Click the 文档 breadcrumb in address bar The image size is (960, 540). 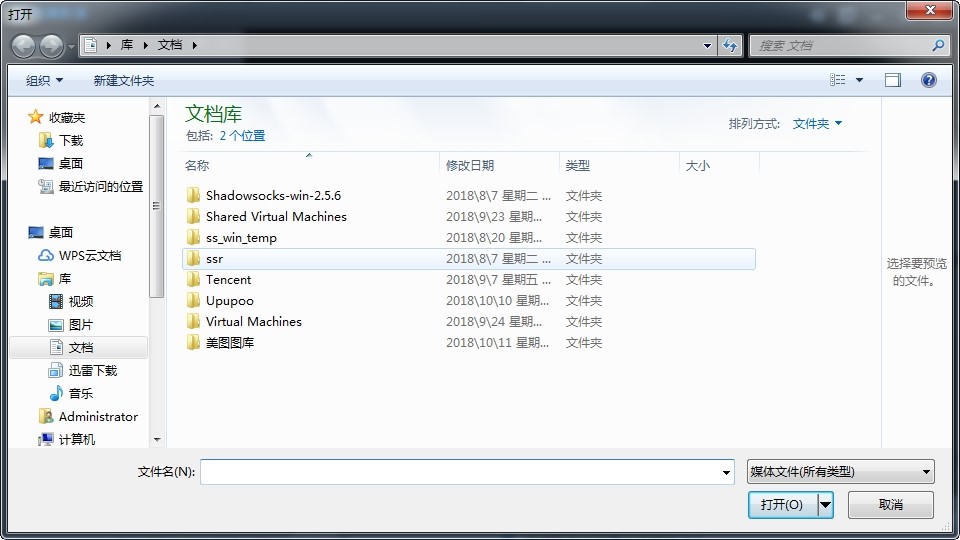[170, 45]
